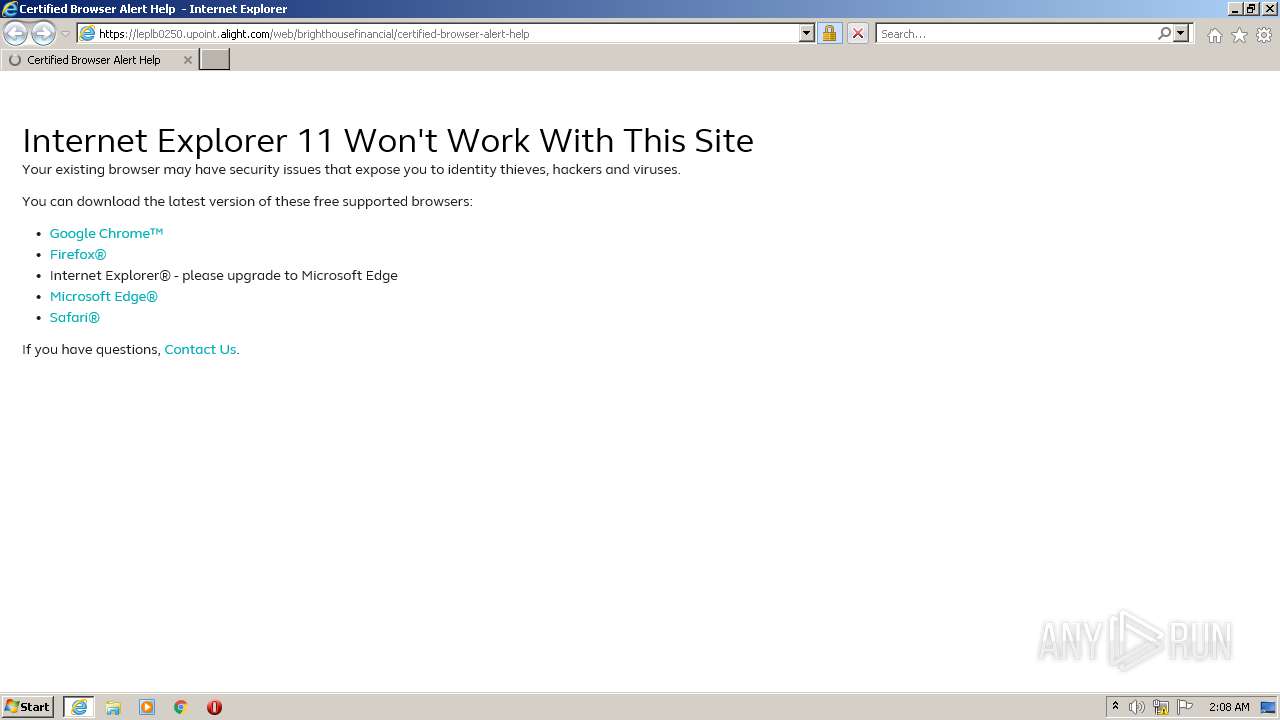Launch media player taskbar icon
This screenshot has width=1280, height=720.
coord(147,707)
